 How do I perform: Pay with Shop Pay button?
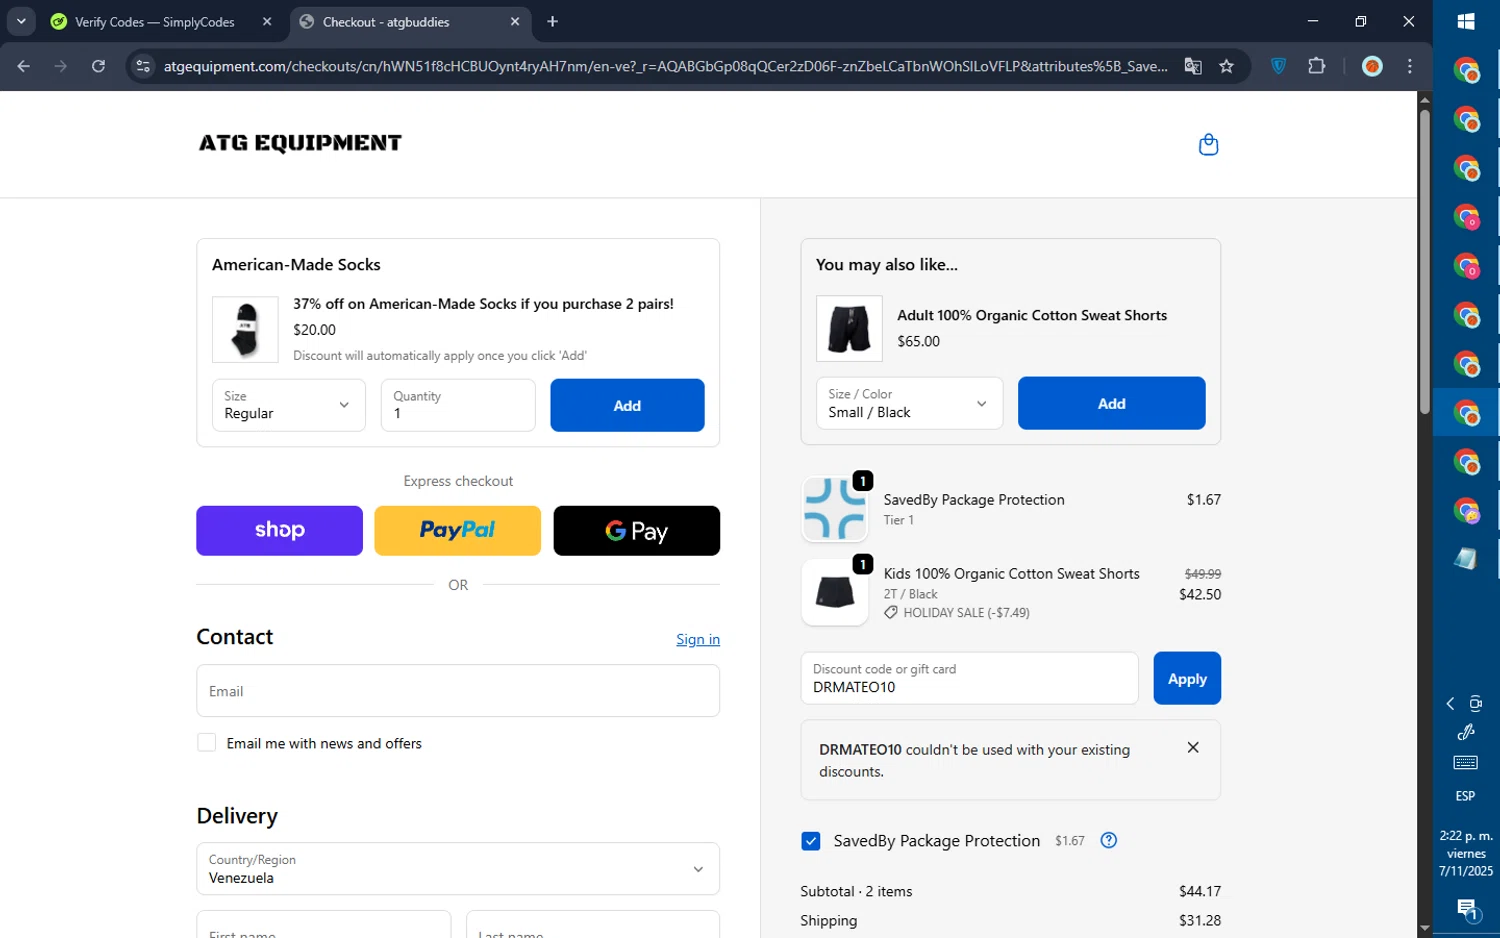click(x=279, y=530)
